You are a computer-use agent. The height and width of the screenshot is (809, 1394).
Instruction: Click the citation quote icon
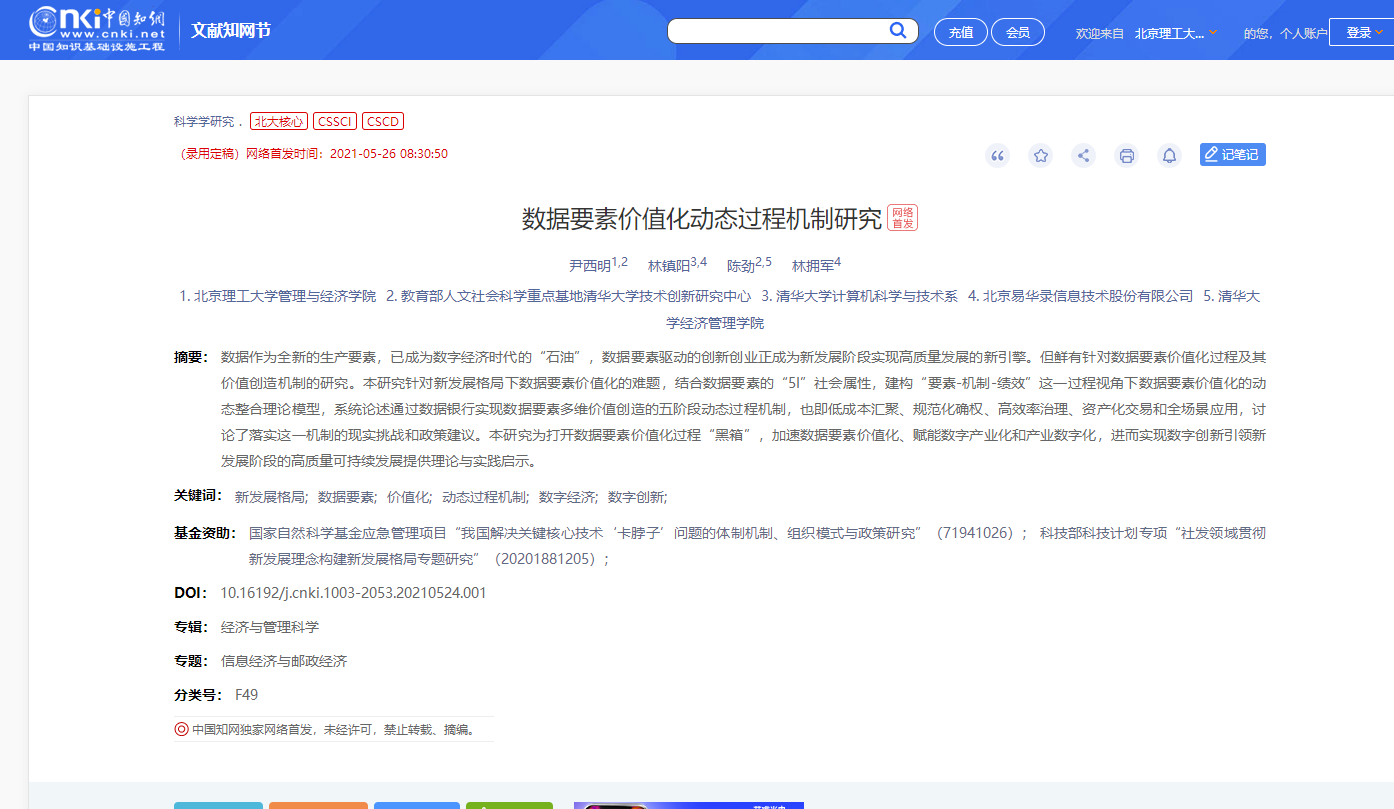(x=997, y=155)
